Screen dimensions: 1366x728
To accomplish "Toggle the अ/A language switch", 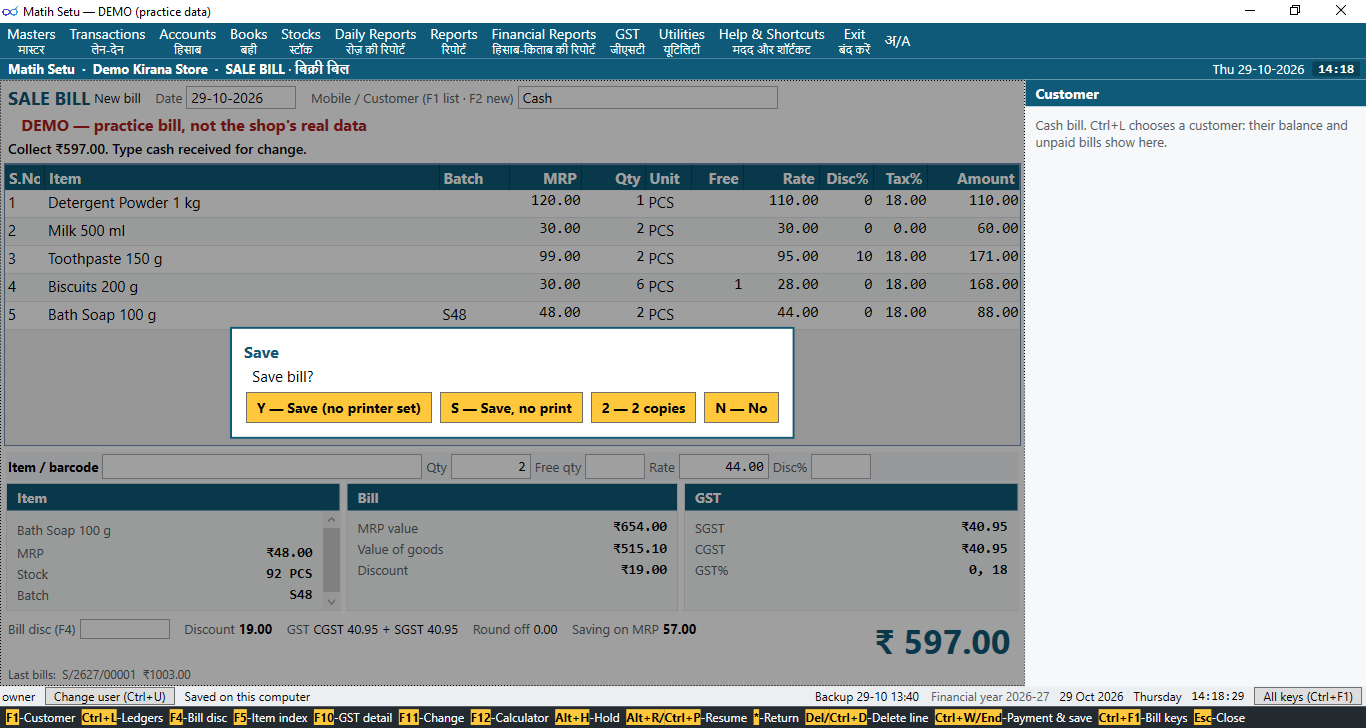I will click(897, 41).
